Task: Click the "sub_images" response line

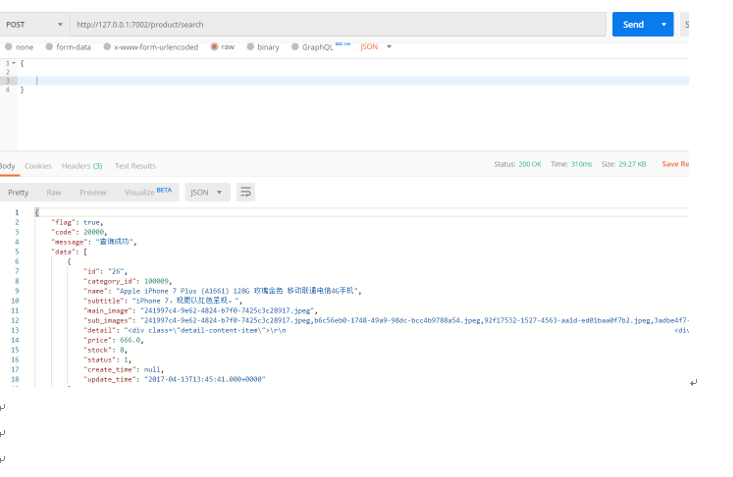Action: pos(386,320)
